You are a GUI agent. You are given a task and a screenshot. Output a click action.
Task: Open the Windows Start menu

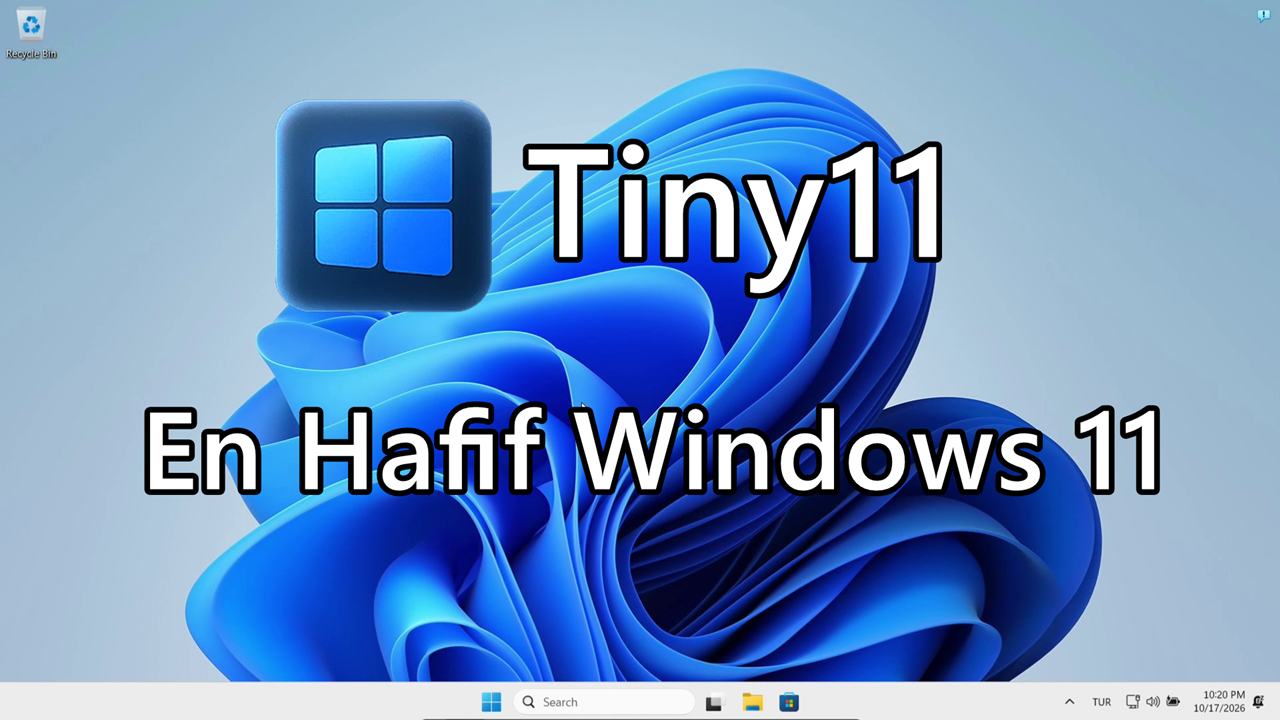(491, 702)
